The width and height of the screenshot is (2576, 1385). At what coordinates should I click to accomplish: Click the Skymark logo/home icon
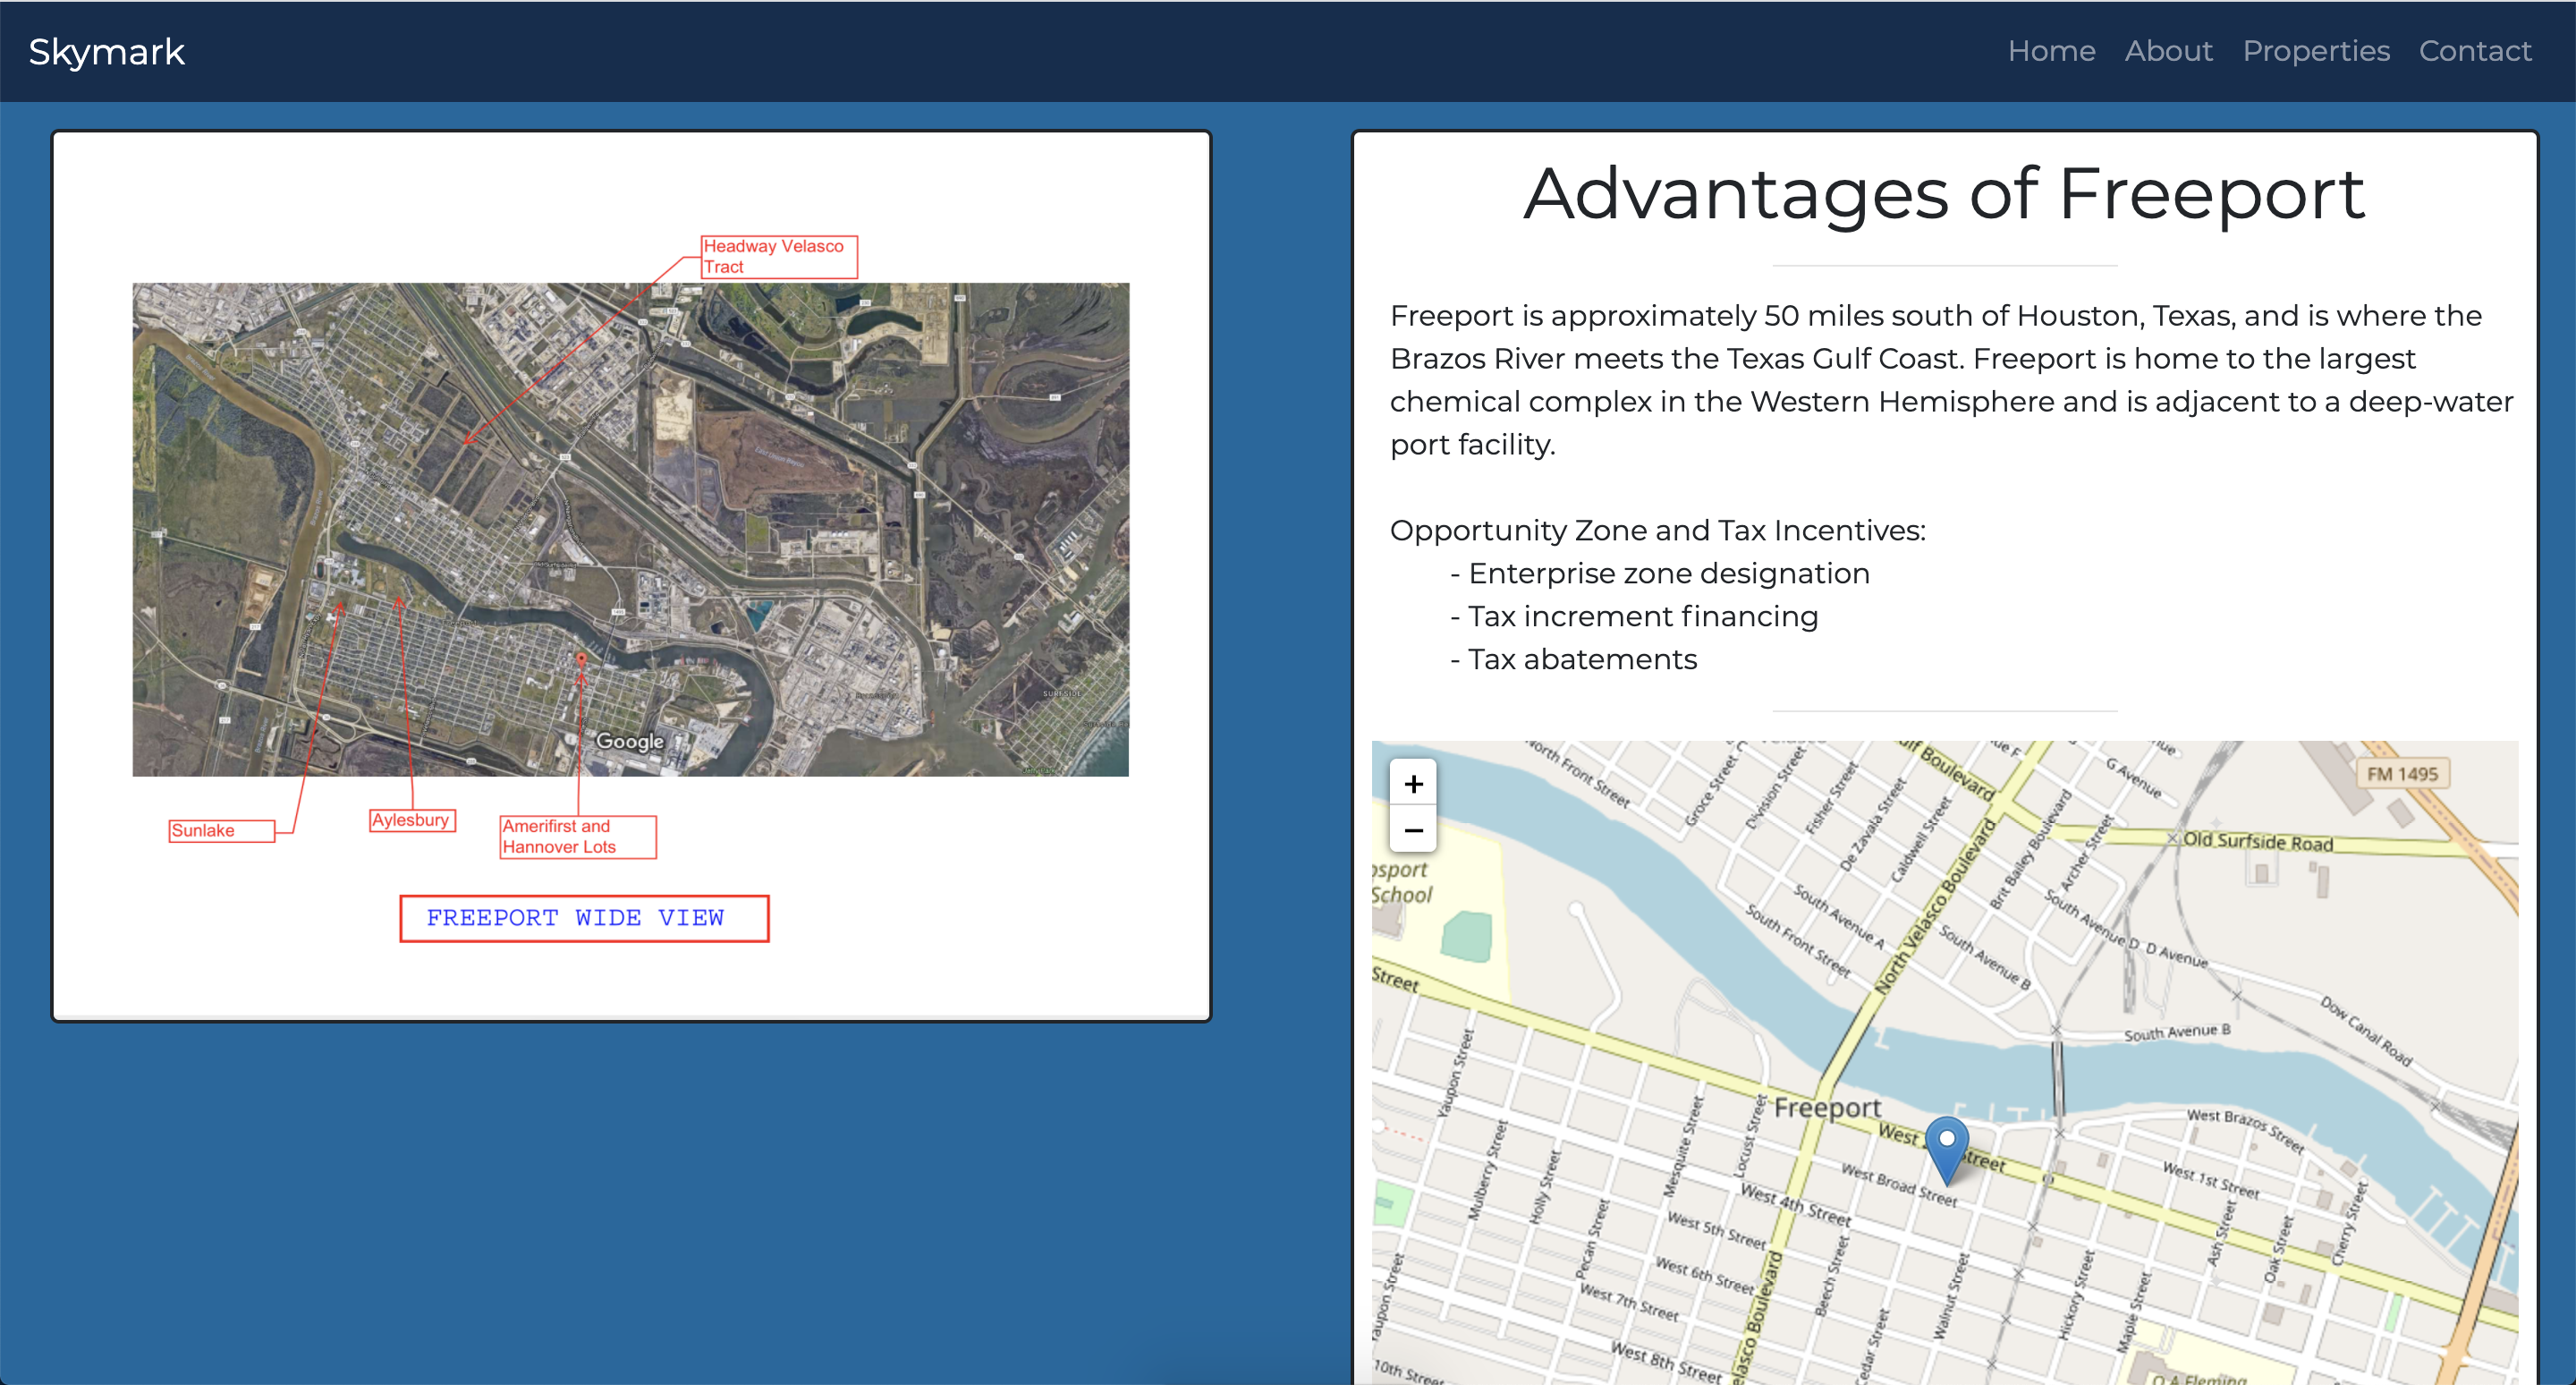(x=107, y=51)
